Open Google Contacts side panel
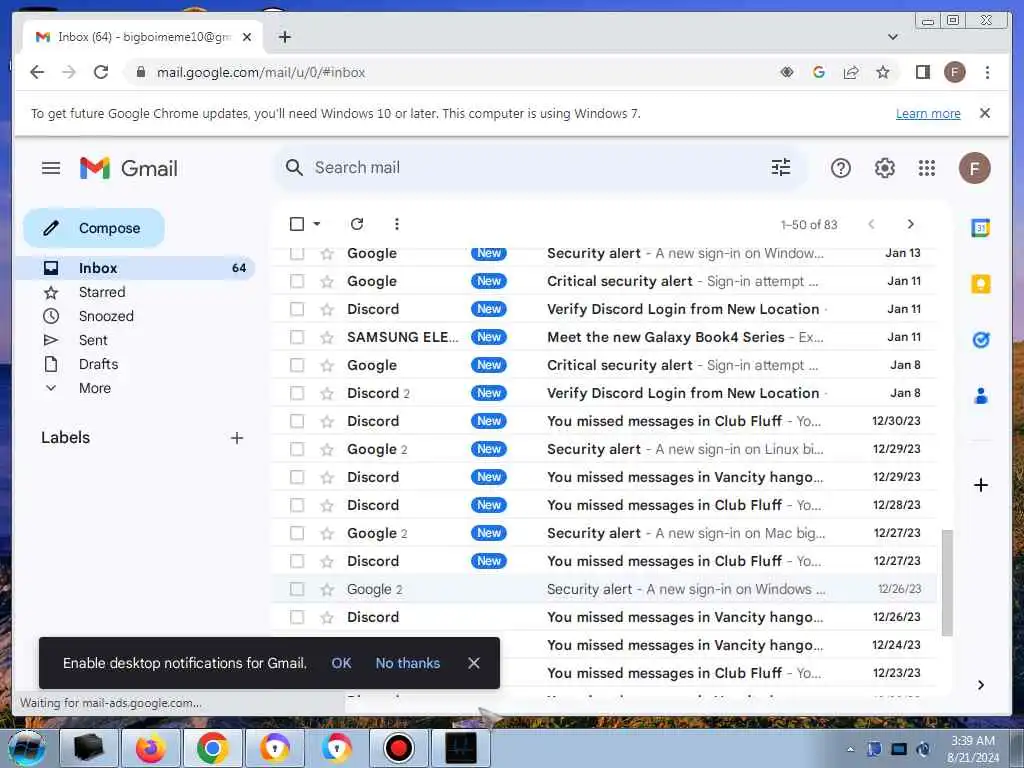Image resolution: width=1024 pixels, height=768 pixels. click(980, 396)
